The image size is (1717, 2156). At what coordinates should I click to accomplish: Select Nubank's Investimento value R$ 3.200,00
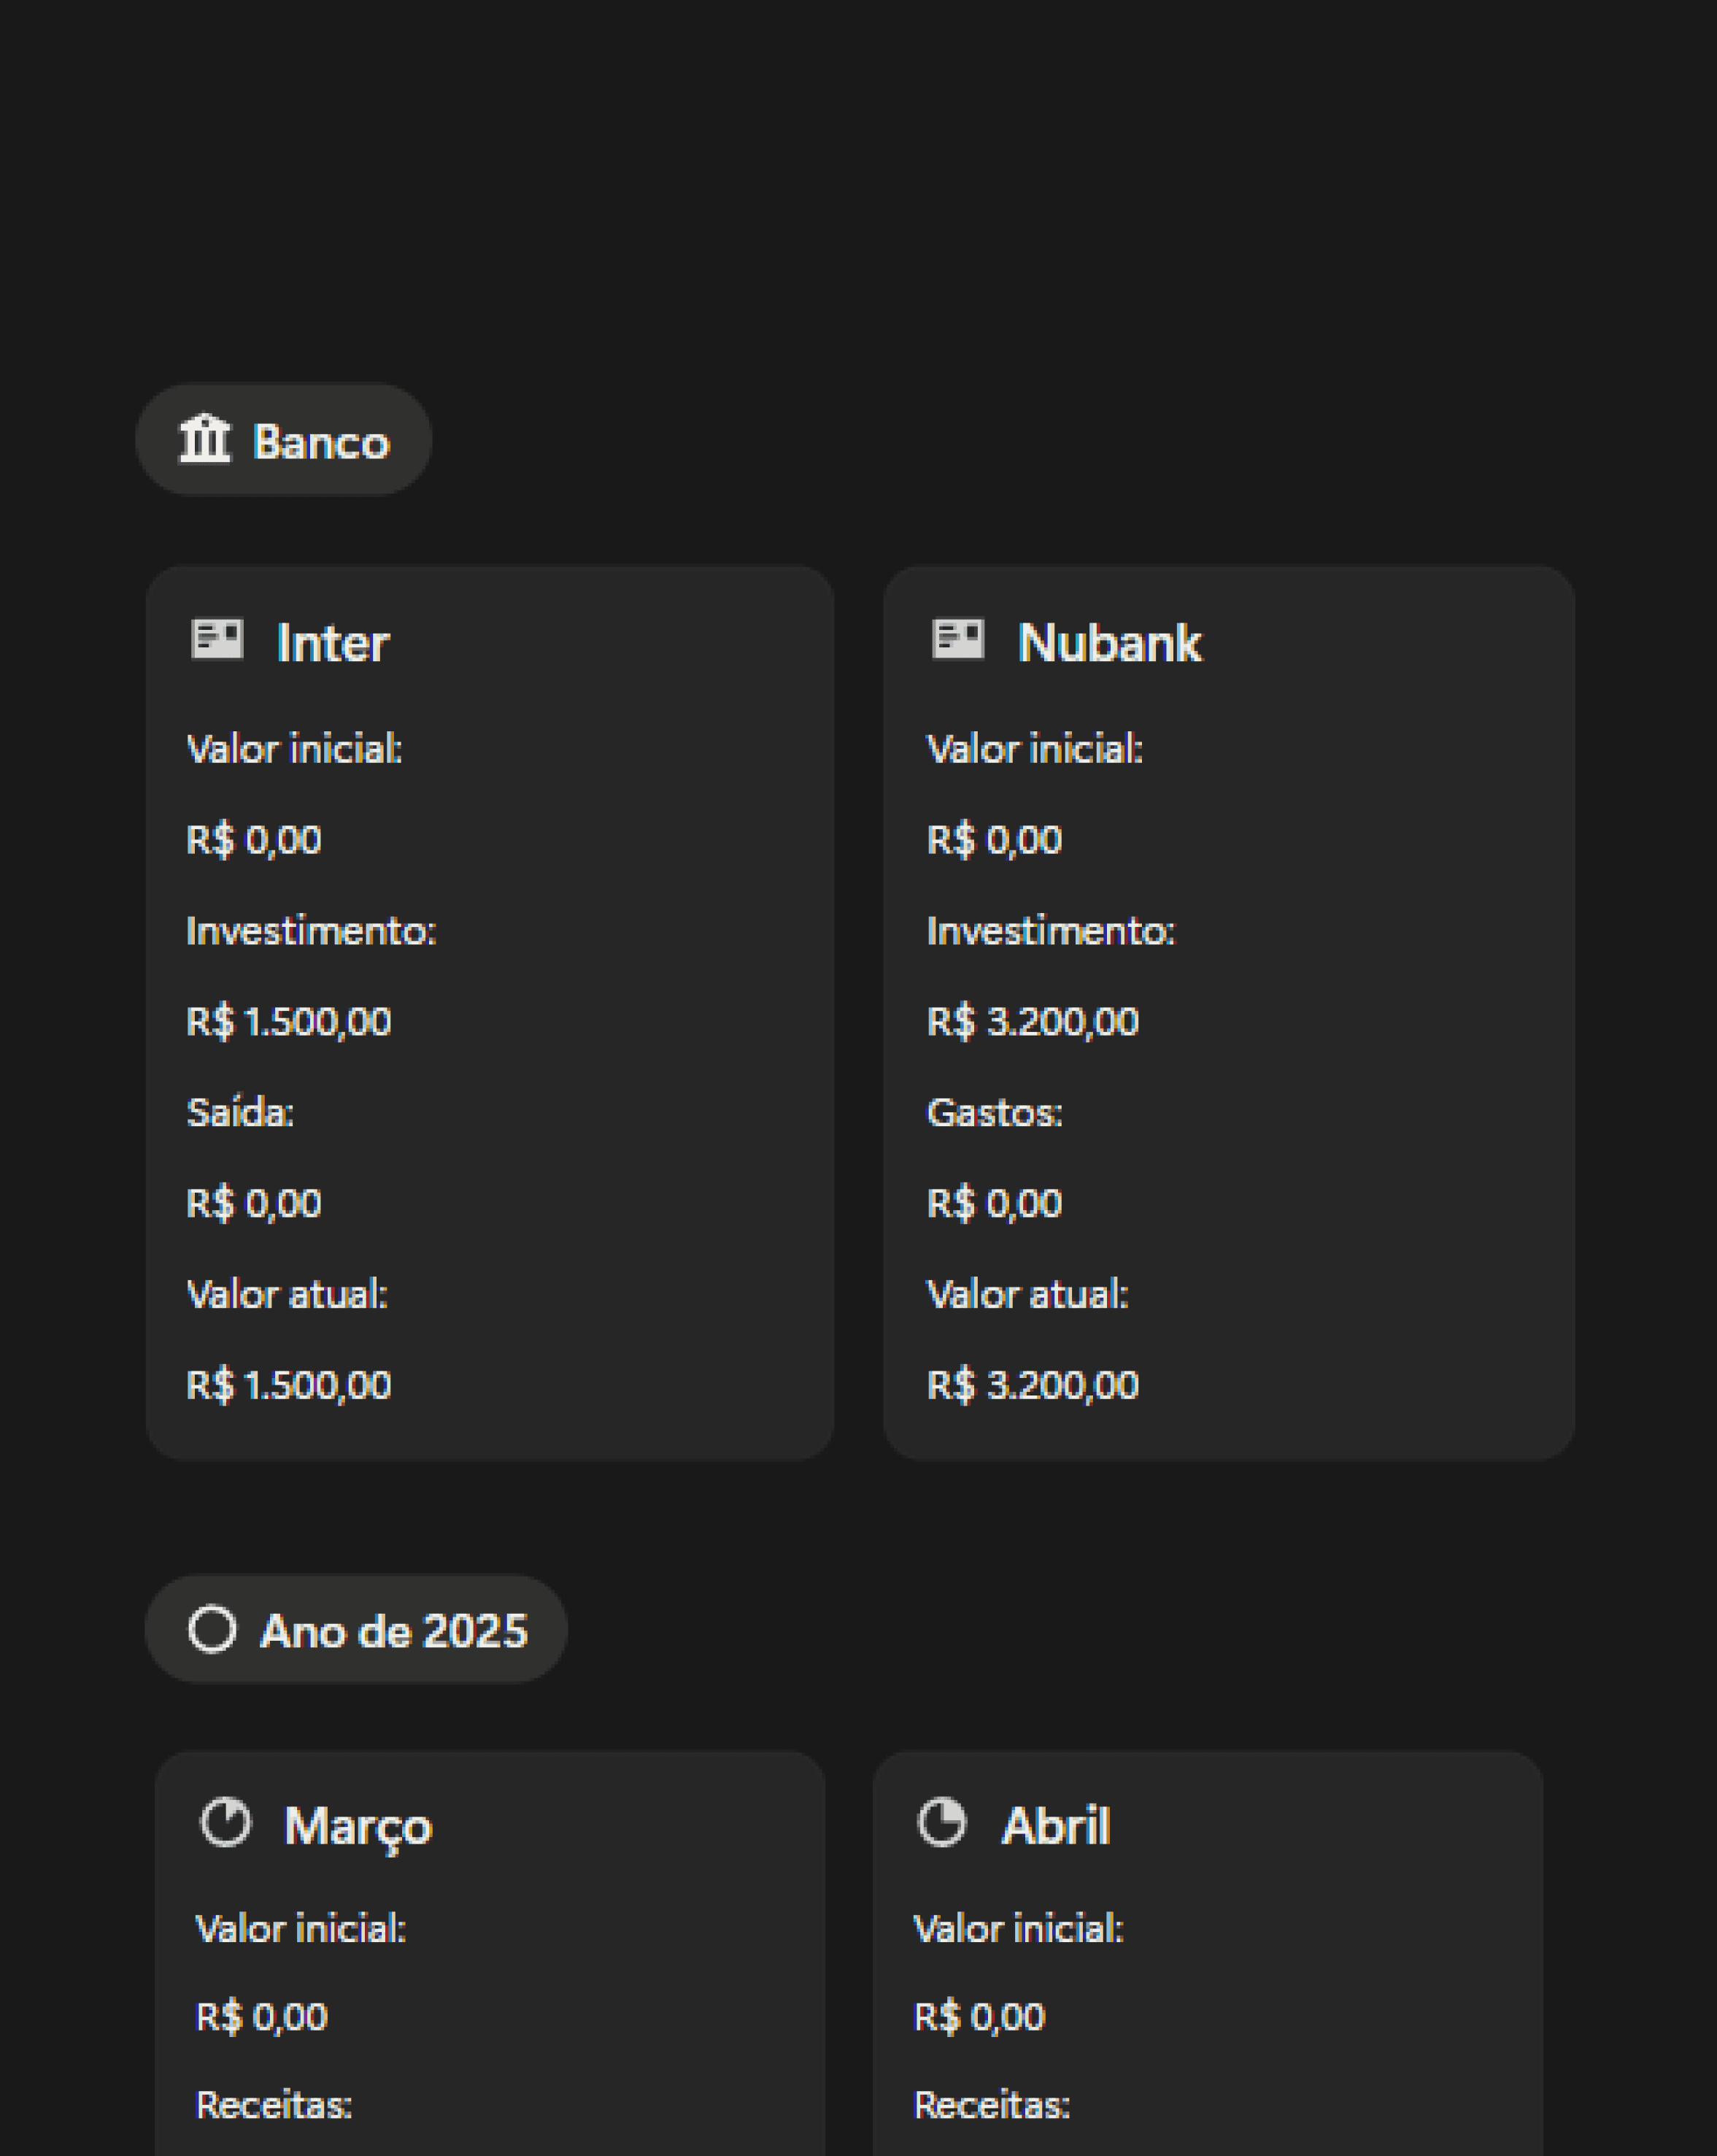(x=1032, y=1022)
